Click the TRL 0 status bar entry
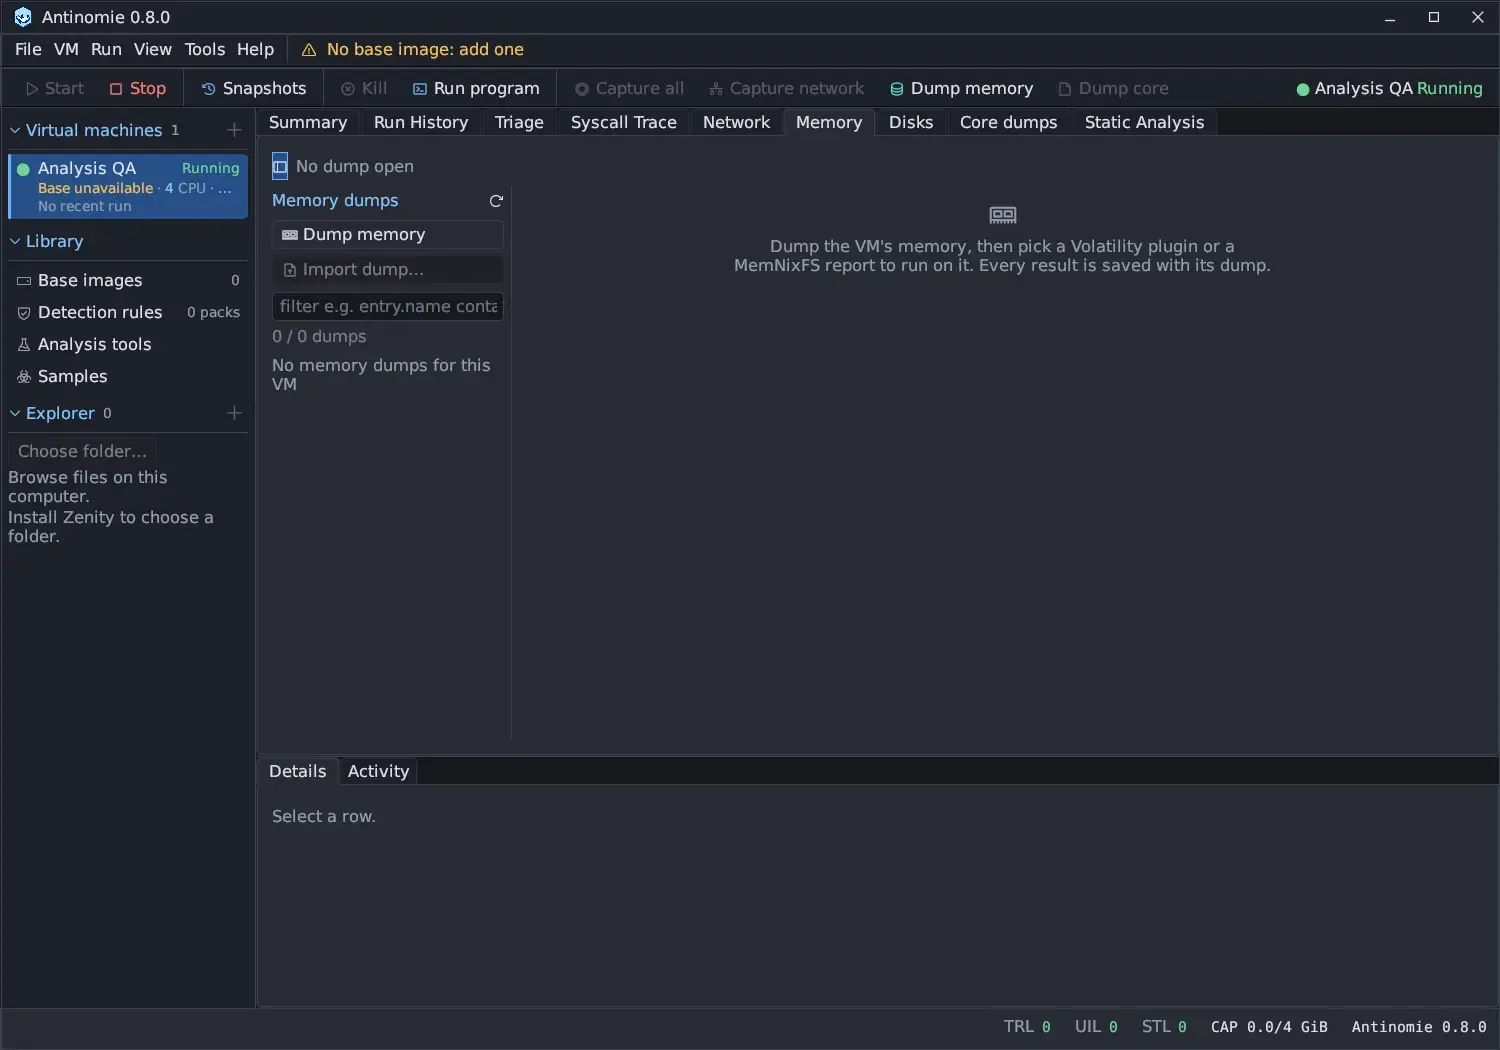The image size is (1500, 1050). coord(1027,1027)
